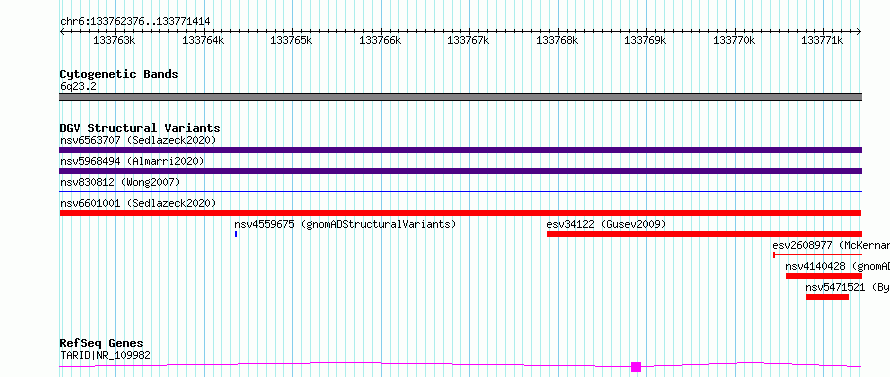Click the small blue nsv4559675 variant marker
Viewport: 890px width, 377px height.
(x=236, y=234)
